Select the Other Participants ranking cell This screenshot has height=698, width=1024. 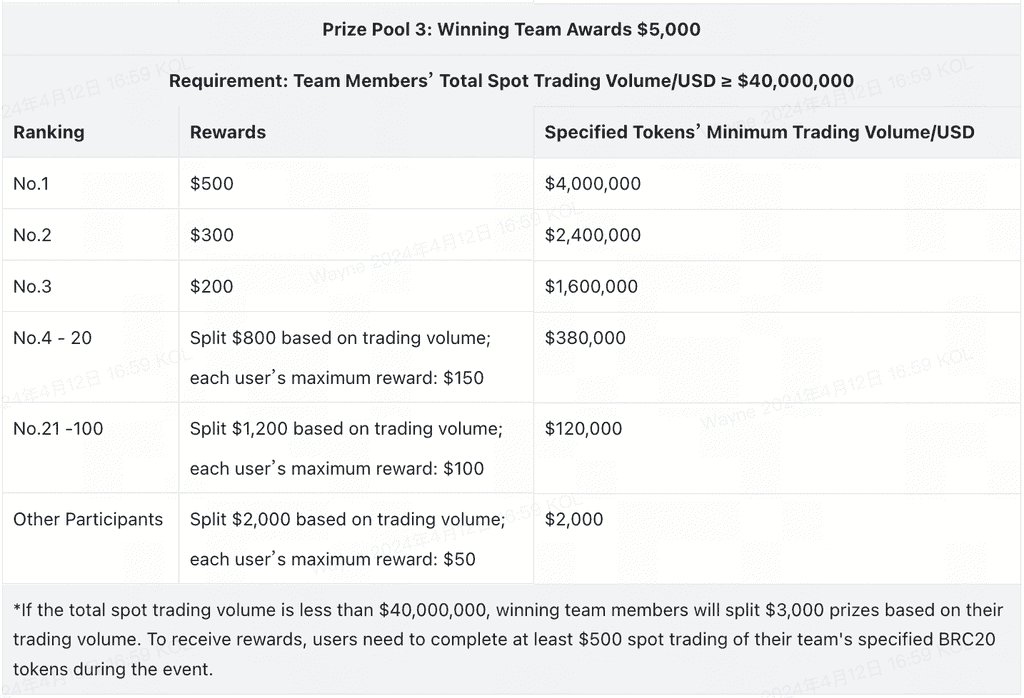tap(88, 519)
